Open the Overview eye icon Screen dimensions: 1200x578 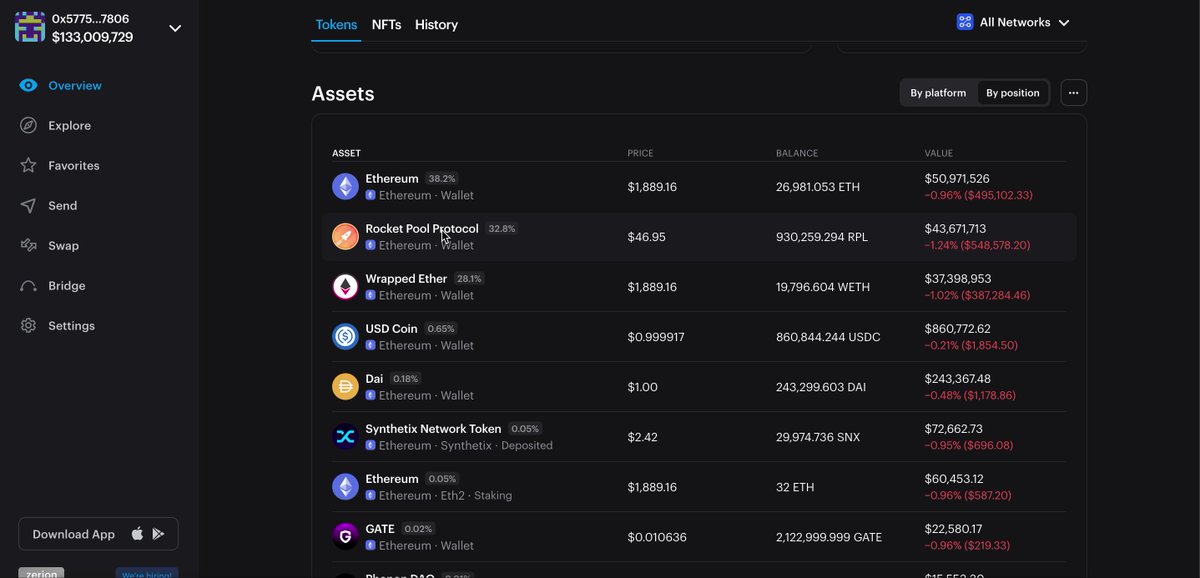[x=28, y=86]
